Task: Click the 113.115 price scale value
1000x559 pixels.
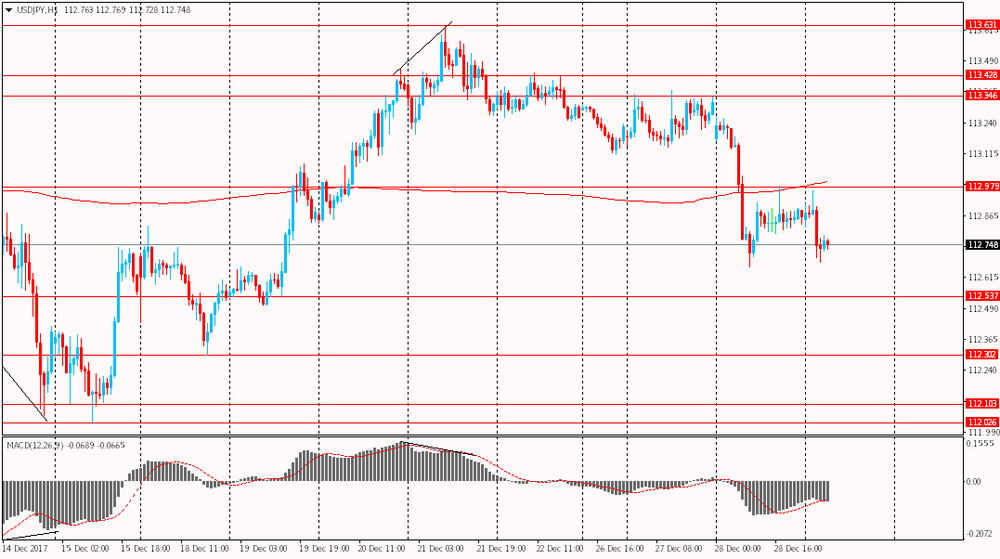Action: pyautogui.click(x=983, y=154)
